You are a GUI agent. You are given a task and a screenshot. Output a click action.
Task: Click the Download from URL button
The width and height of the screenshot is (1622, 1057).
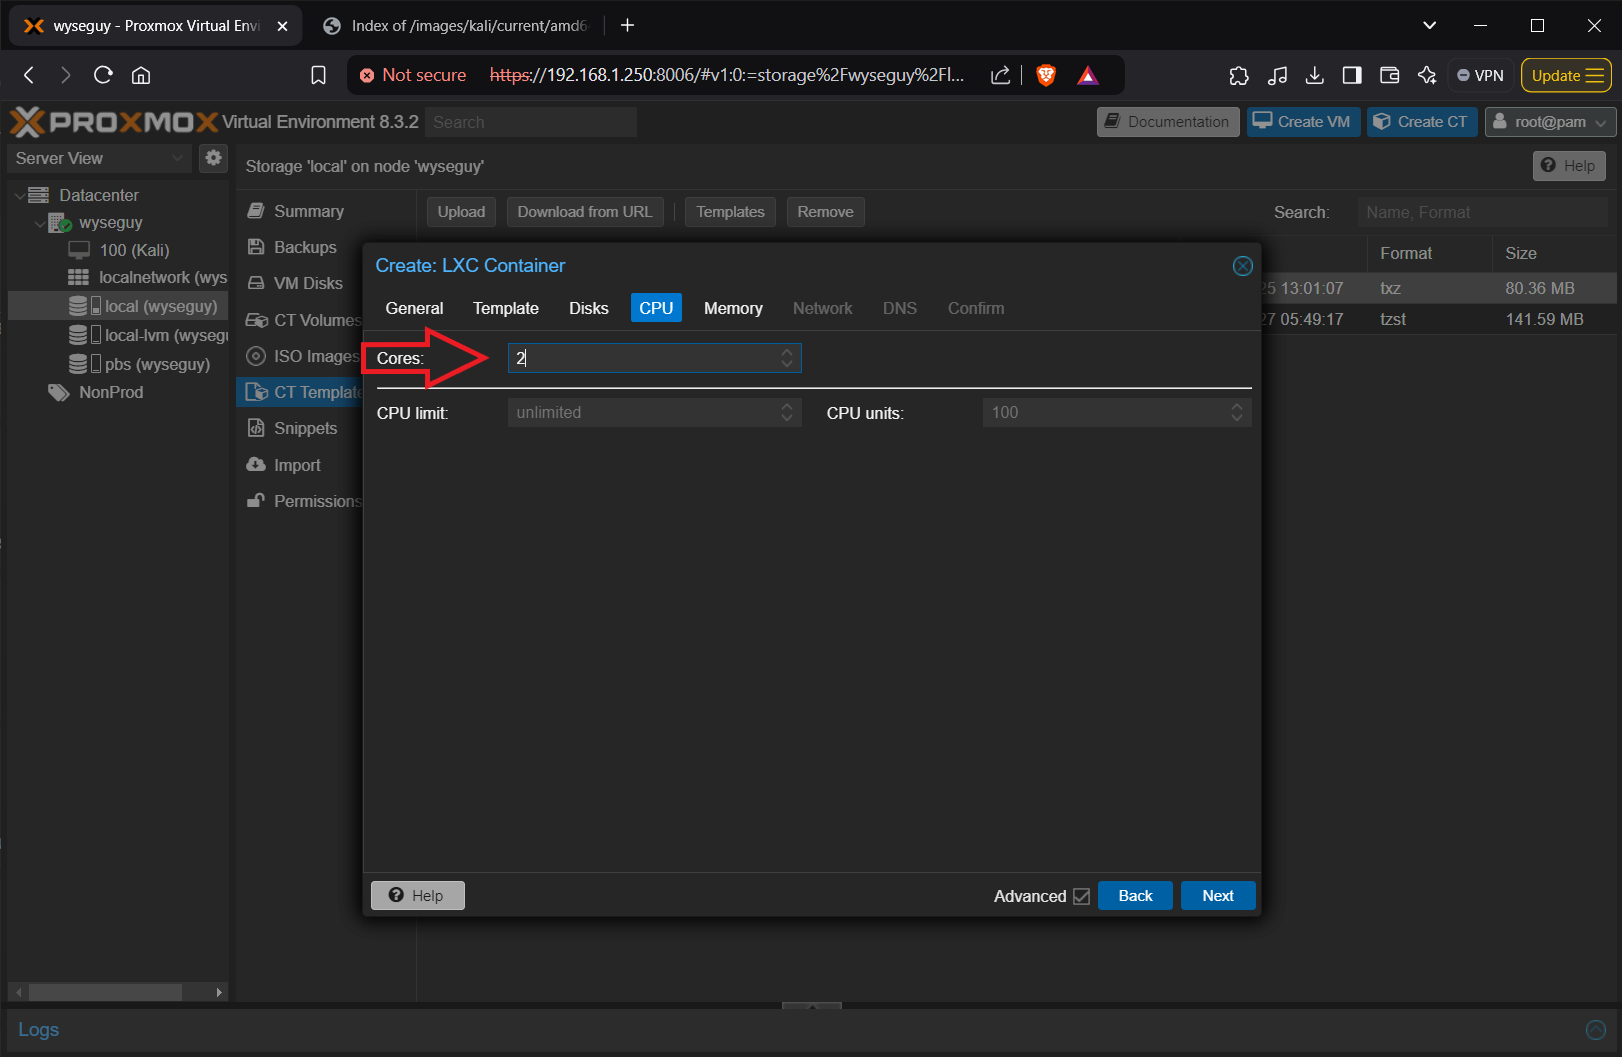[585, 212]
